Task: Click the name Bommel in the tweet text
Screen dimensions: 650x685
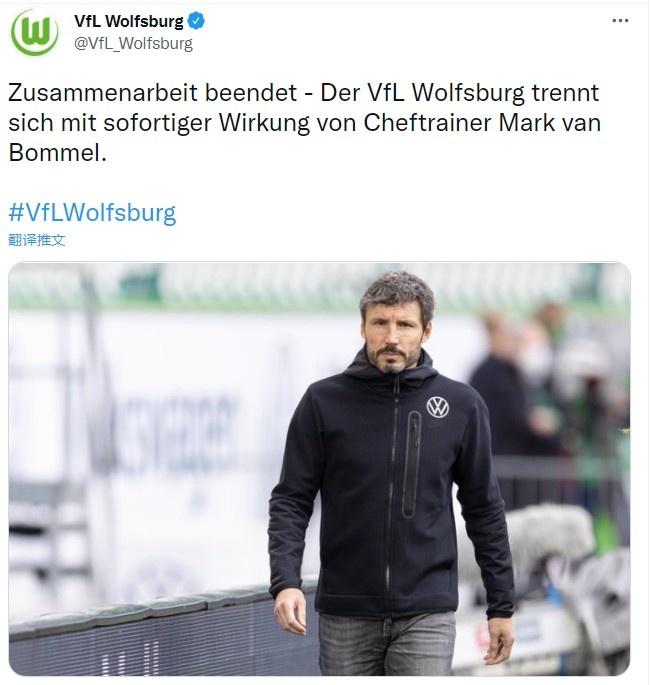Action: tap(57, 153)
